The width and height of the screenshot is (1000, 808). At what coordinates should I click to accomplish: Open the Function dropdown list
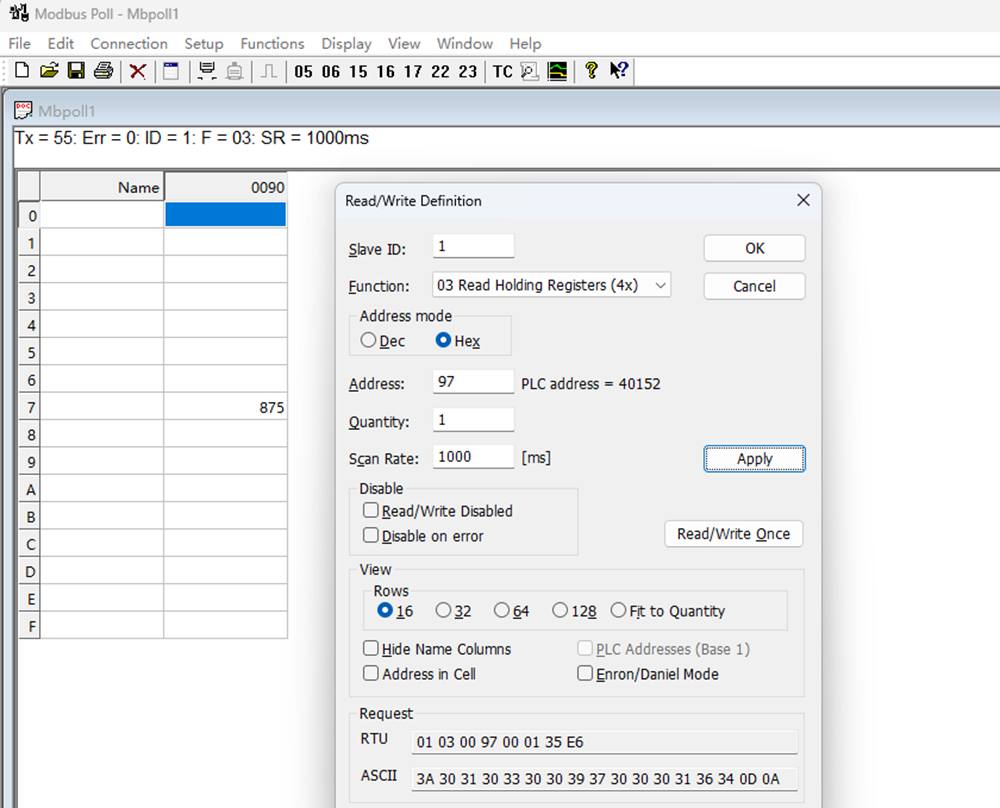661,285
